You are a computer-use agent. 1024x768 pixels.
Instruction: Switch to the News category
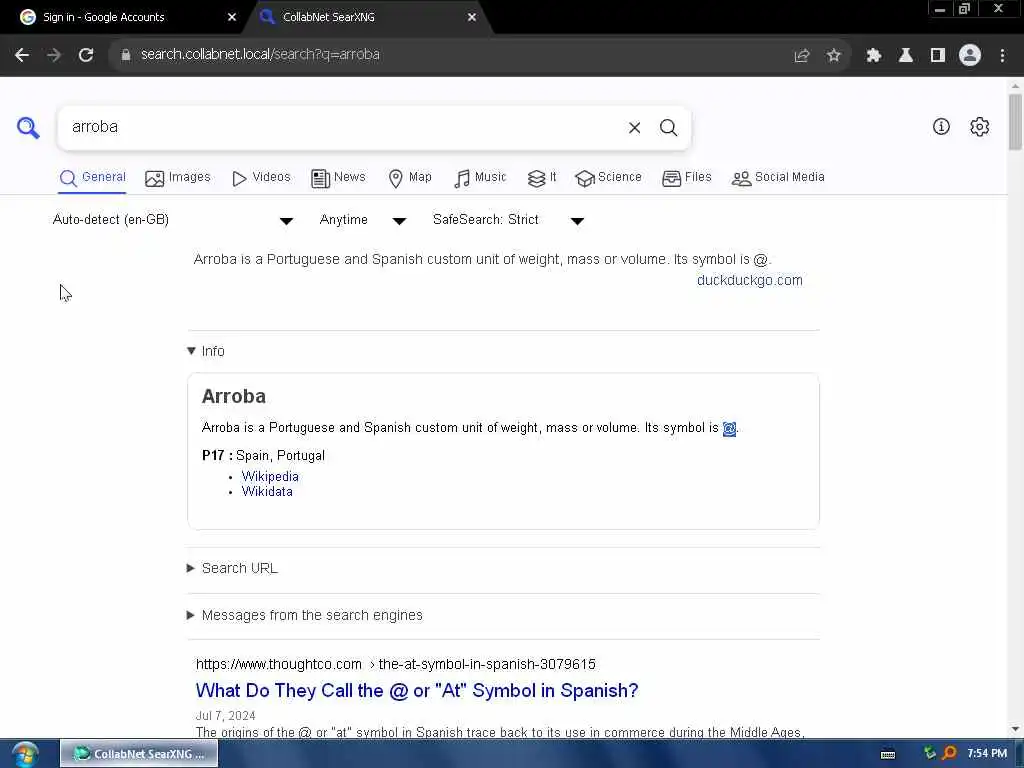pyautogui.click(x=338, y=178)
